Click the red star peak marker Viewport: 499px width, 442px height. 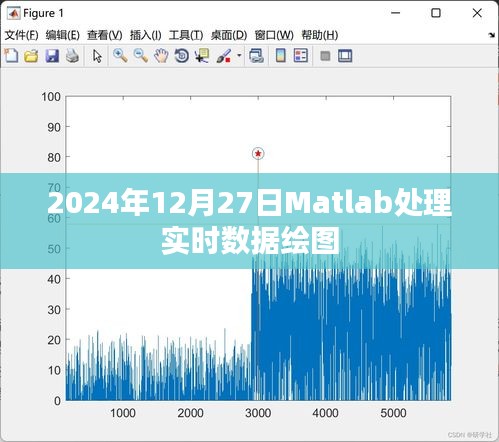point(258,153)
